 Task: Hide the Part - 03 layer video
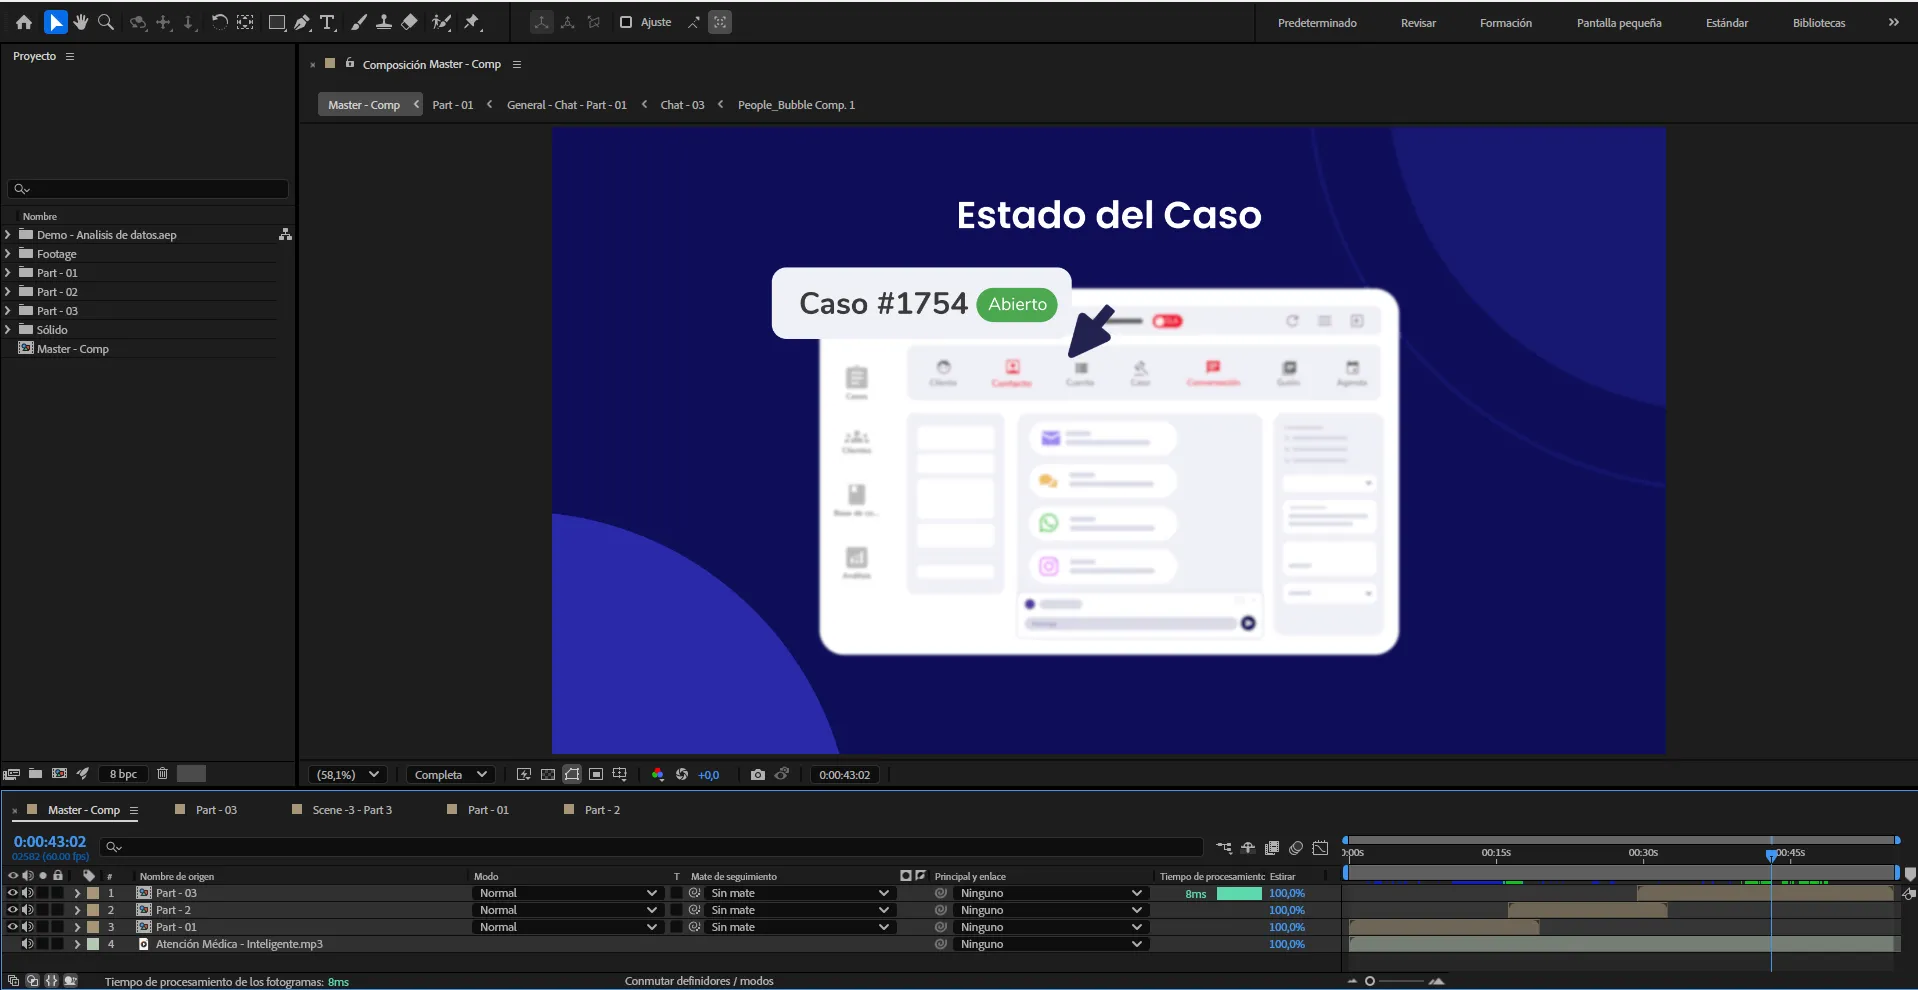point(13,893)
